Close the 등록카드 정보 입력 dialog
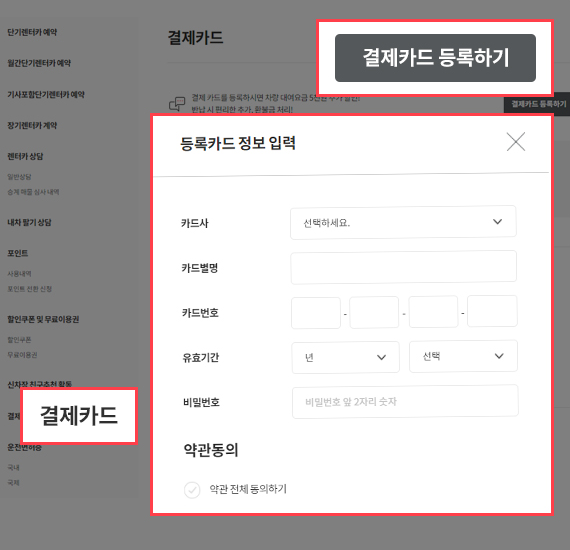 tap(516, 142)
